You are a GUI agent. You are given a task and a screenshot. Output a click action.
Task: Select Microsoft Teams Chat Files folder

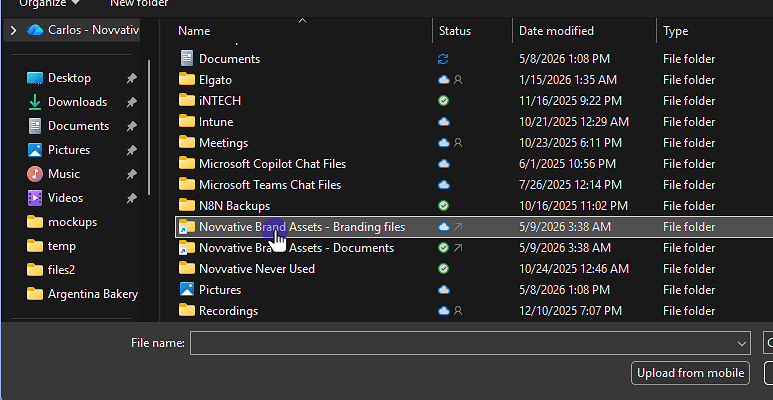tap(474, 185)
